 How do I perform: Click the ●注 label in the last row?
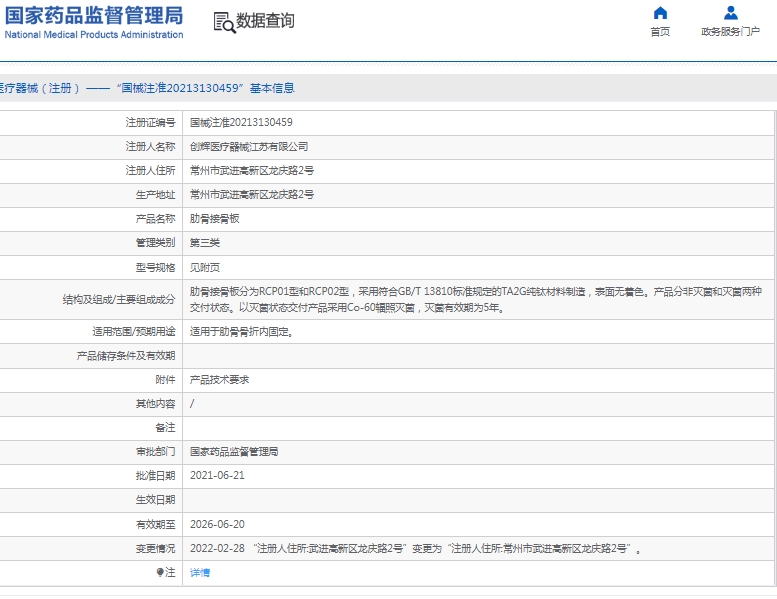tap(166, 572)
